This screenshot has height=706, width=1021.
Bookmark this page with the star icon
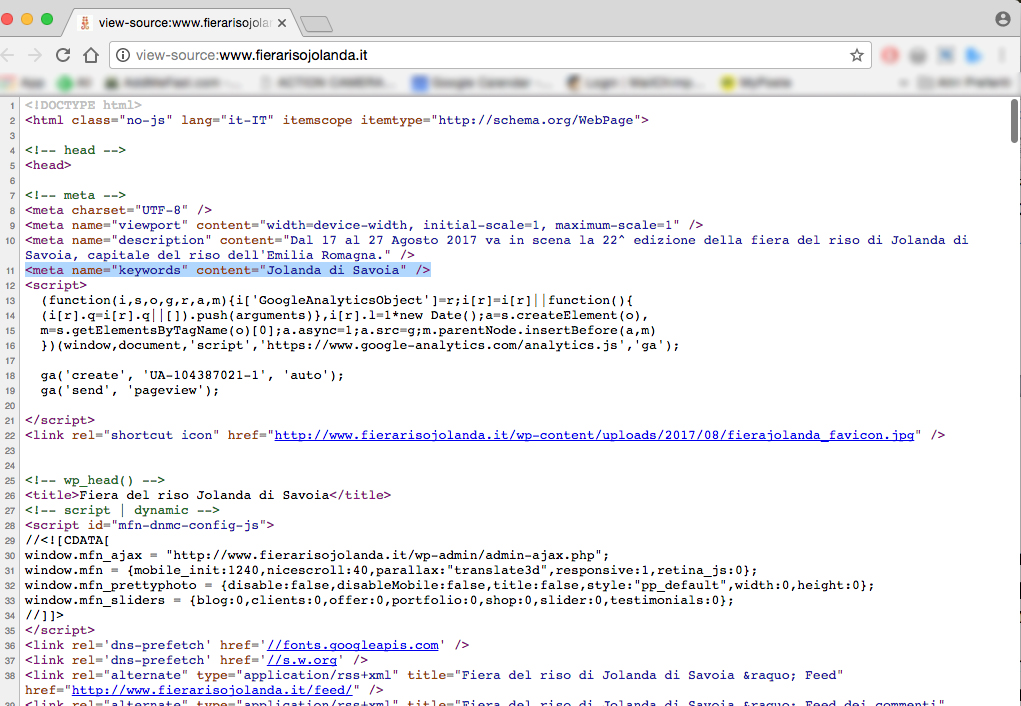857,55
